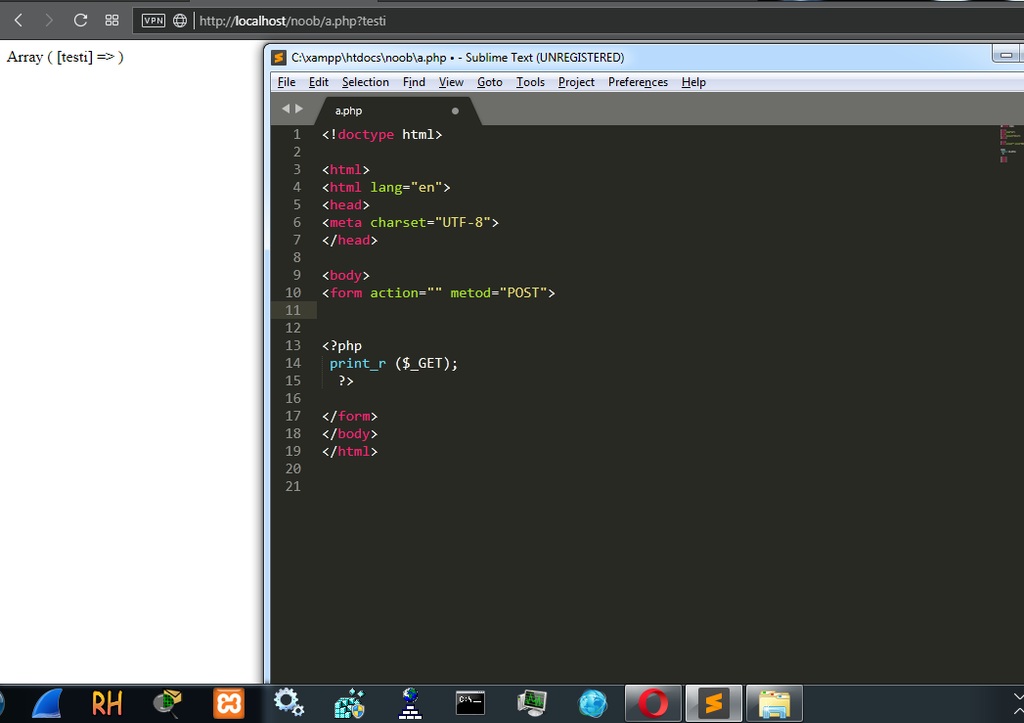Expand taskbar overflow chevron arrows
This screenshot has width=1024, height=723.
1017,703
